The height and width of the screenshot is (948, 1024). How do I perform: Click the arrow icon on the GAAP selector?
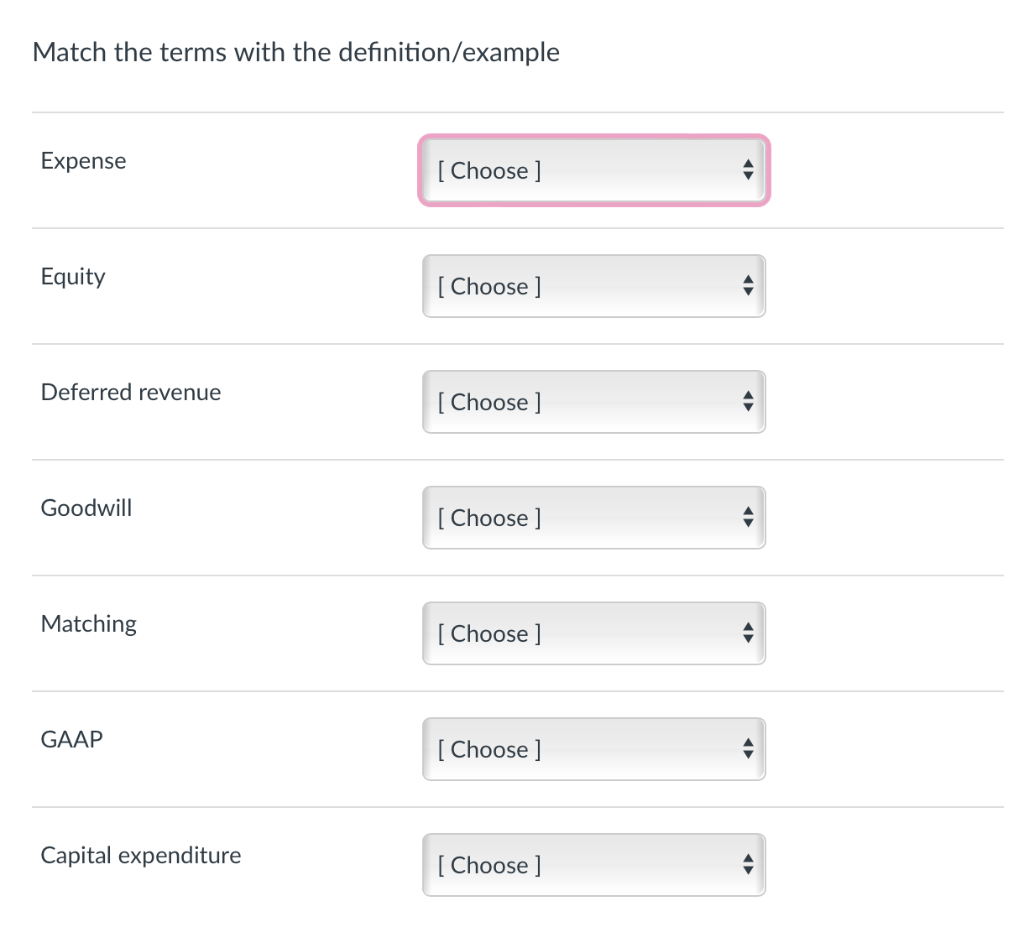[x=748, y=749]
